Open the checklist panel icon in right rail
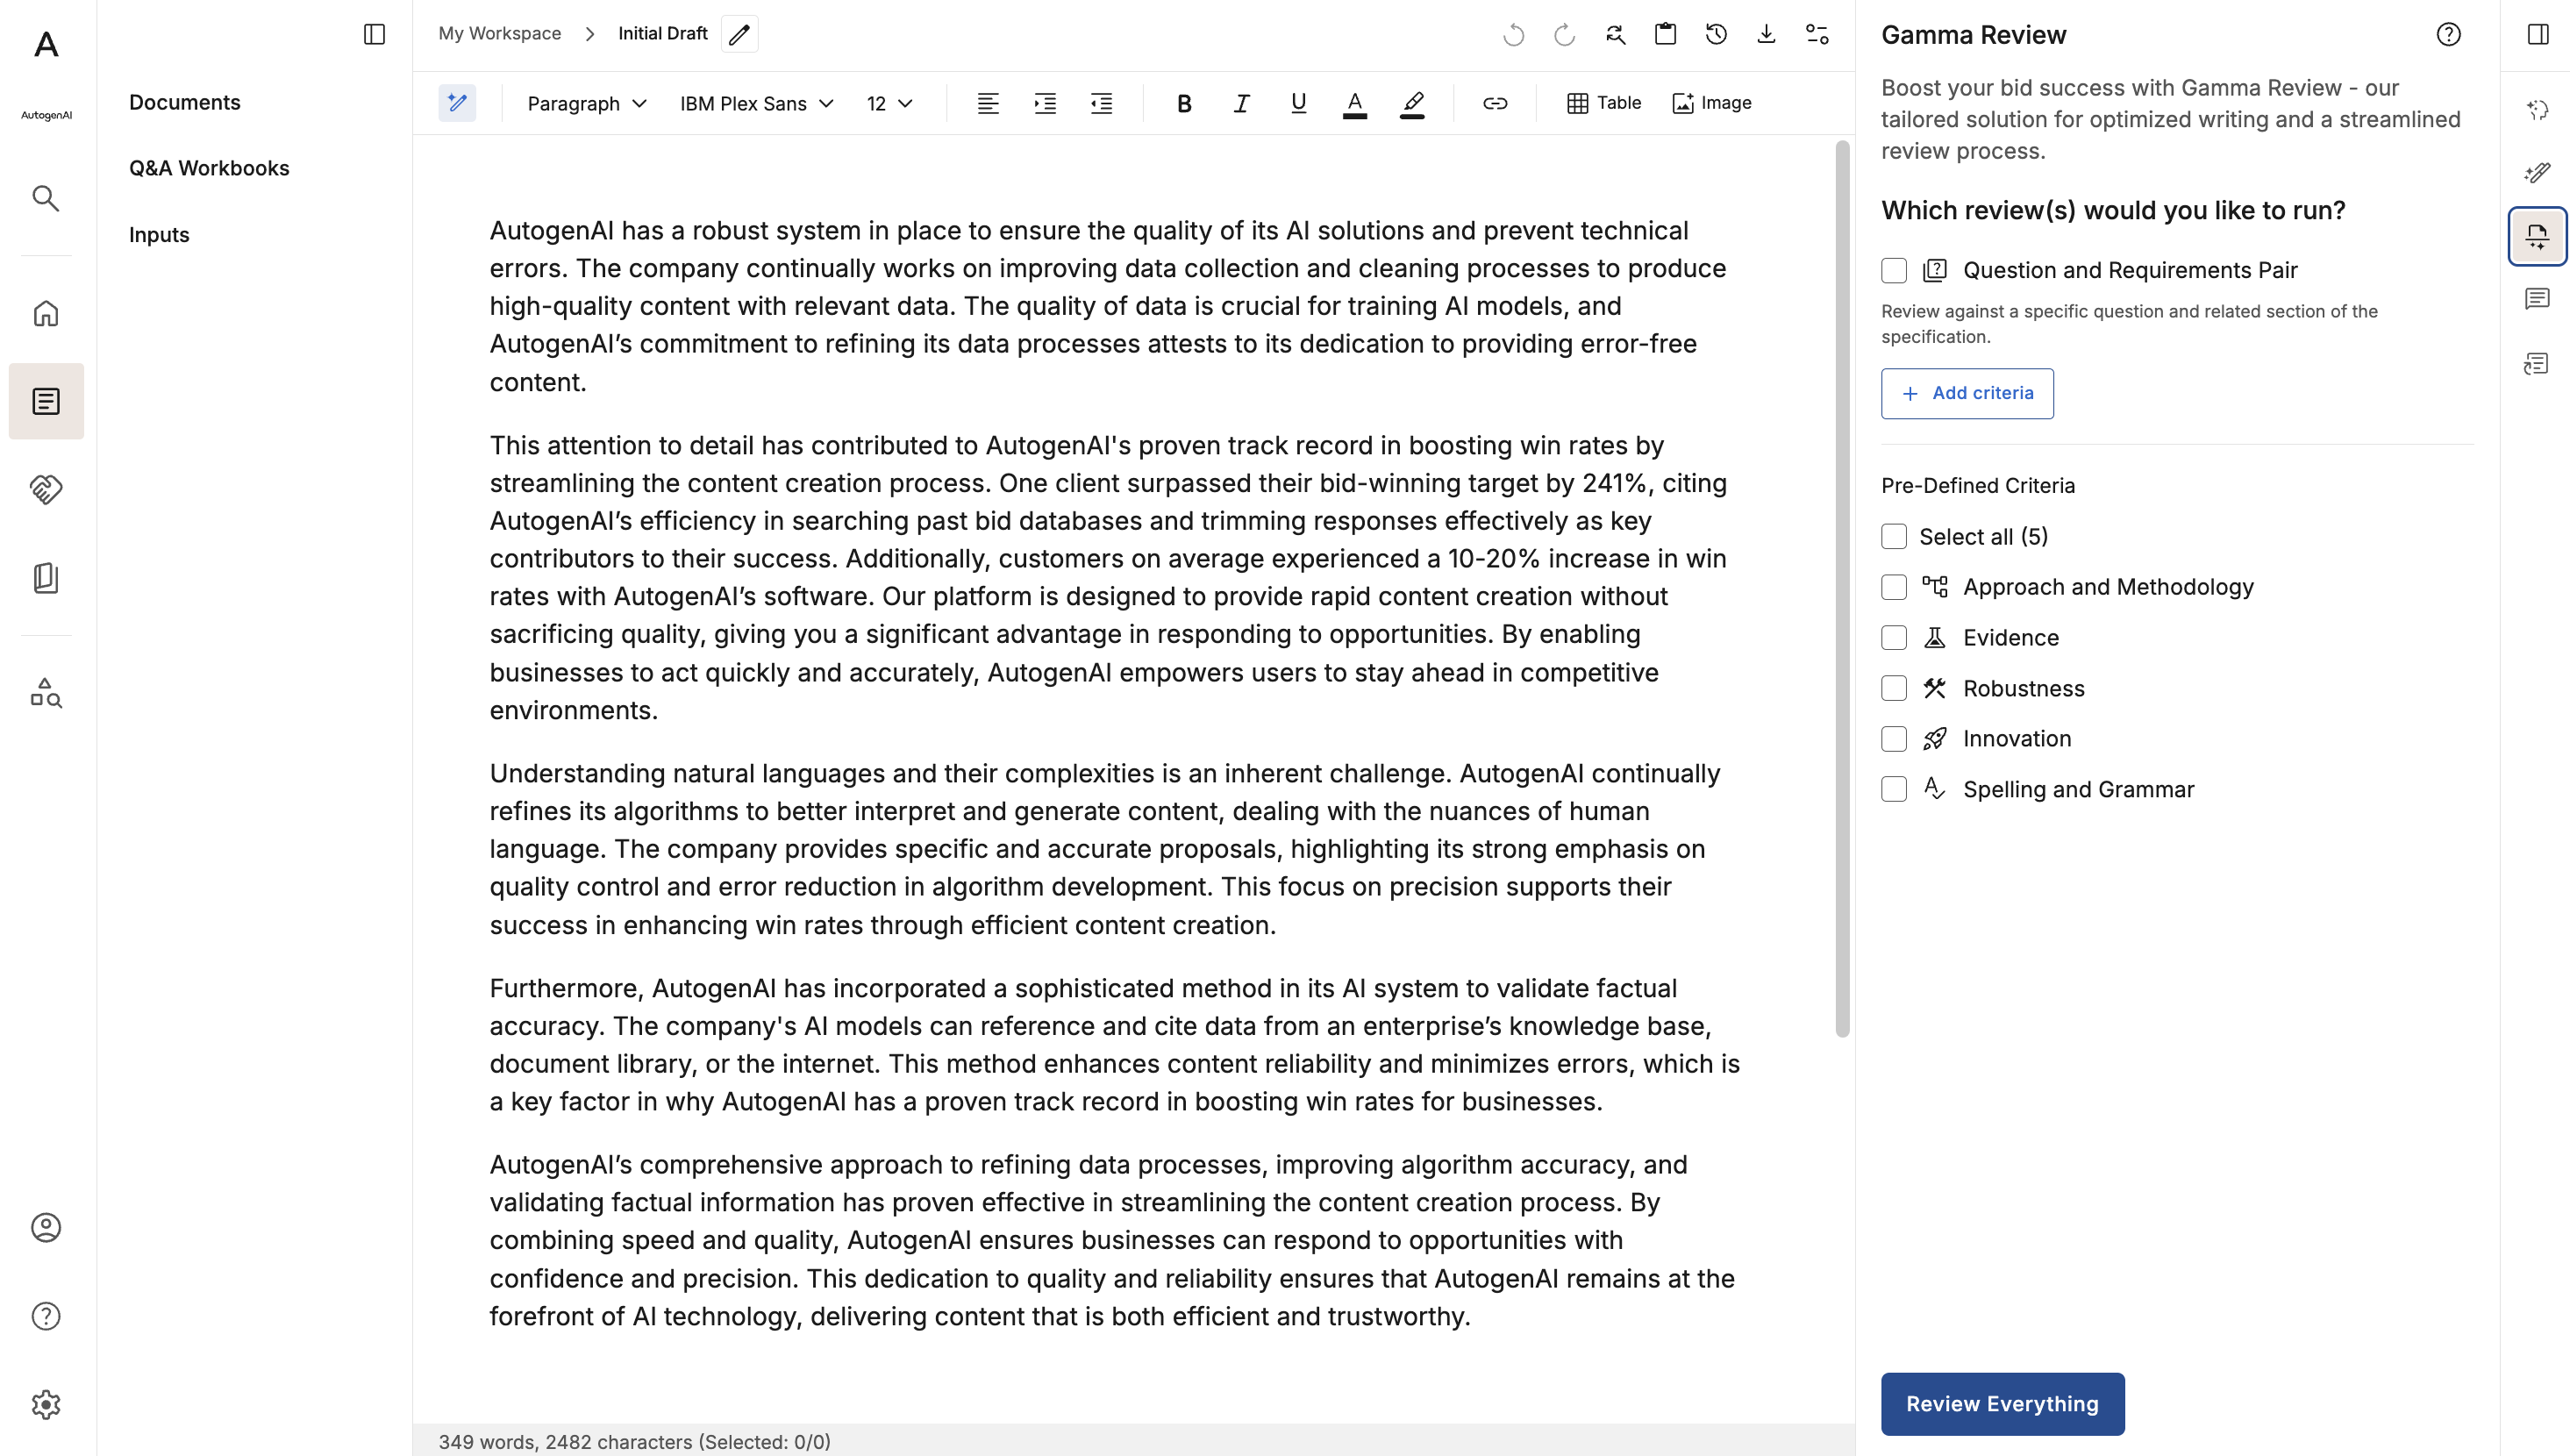 click(2537, 363)
